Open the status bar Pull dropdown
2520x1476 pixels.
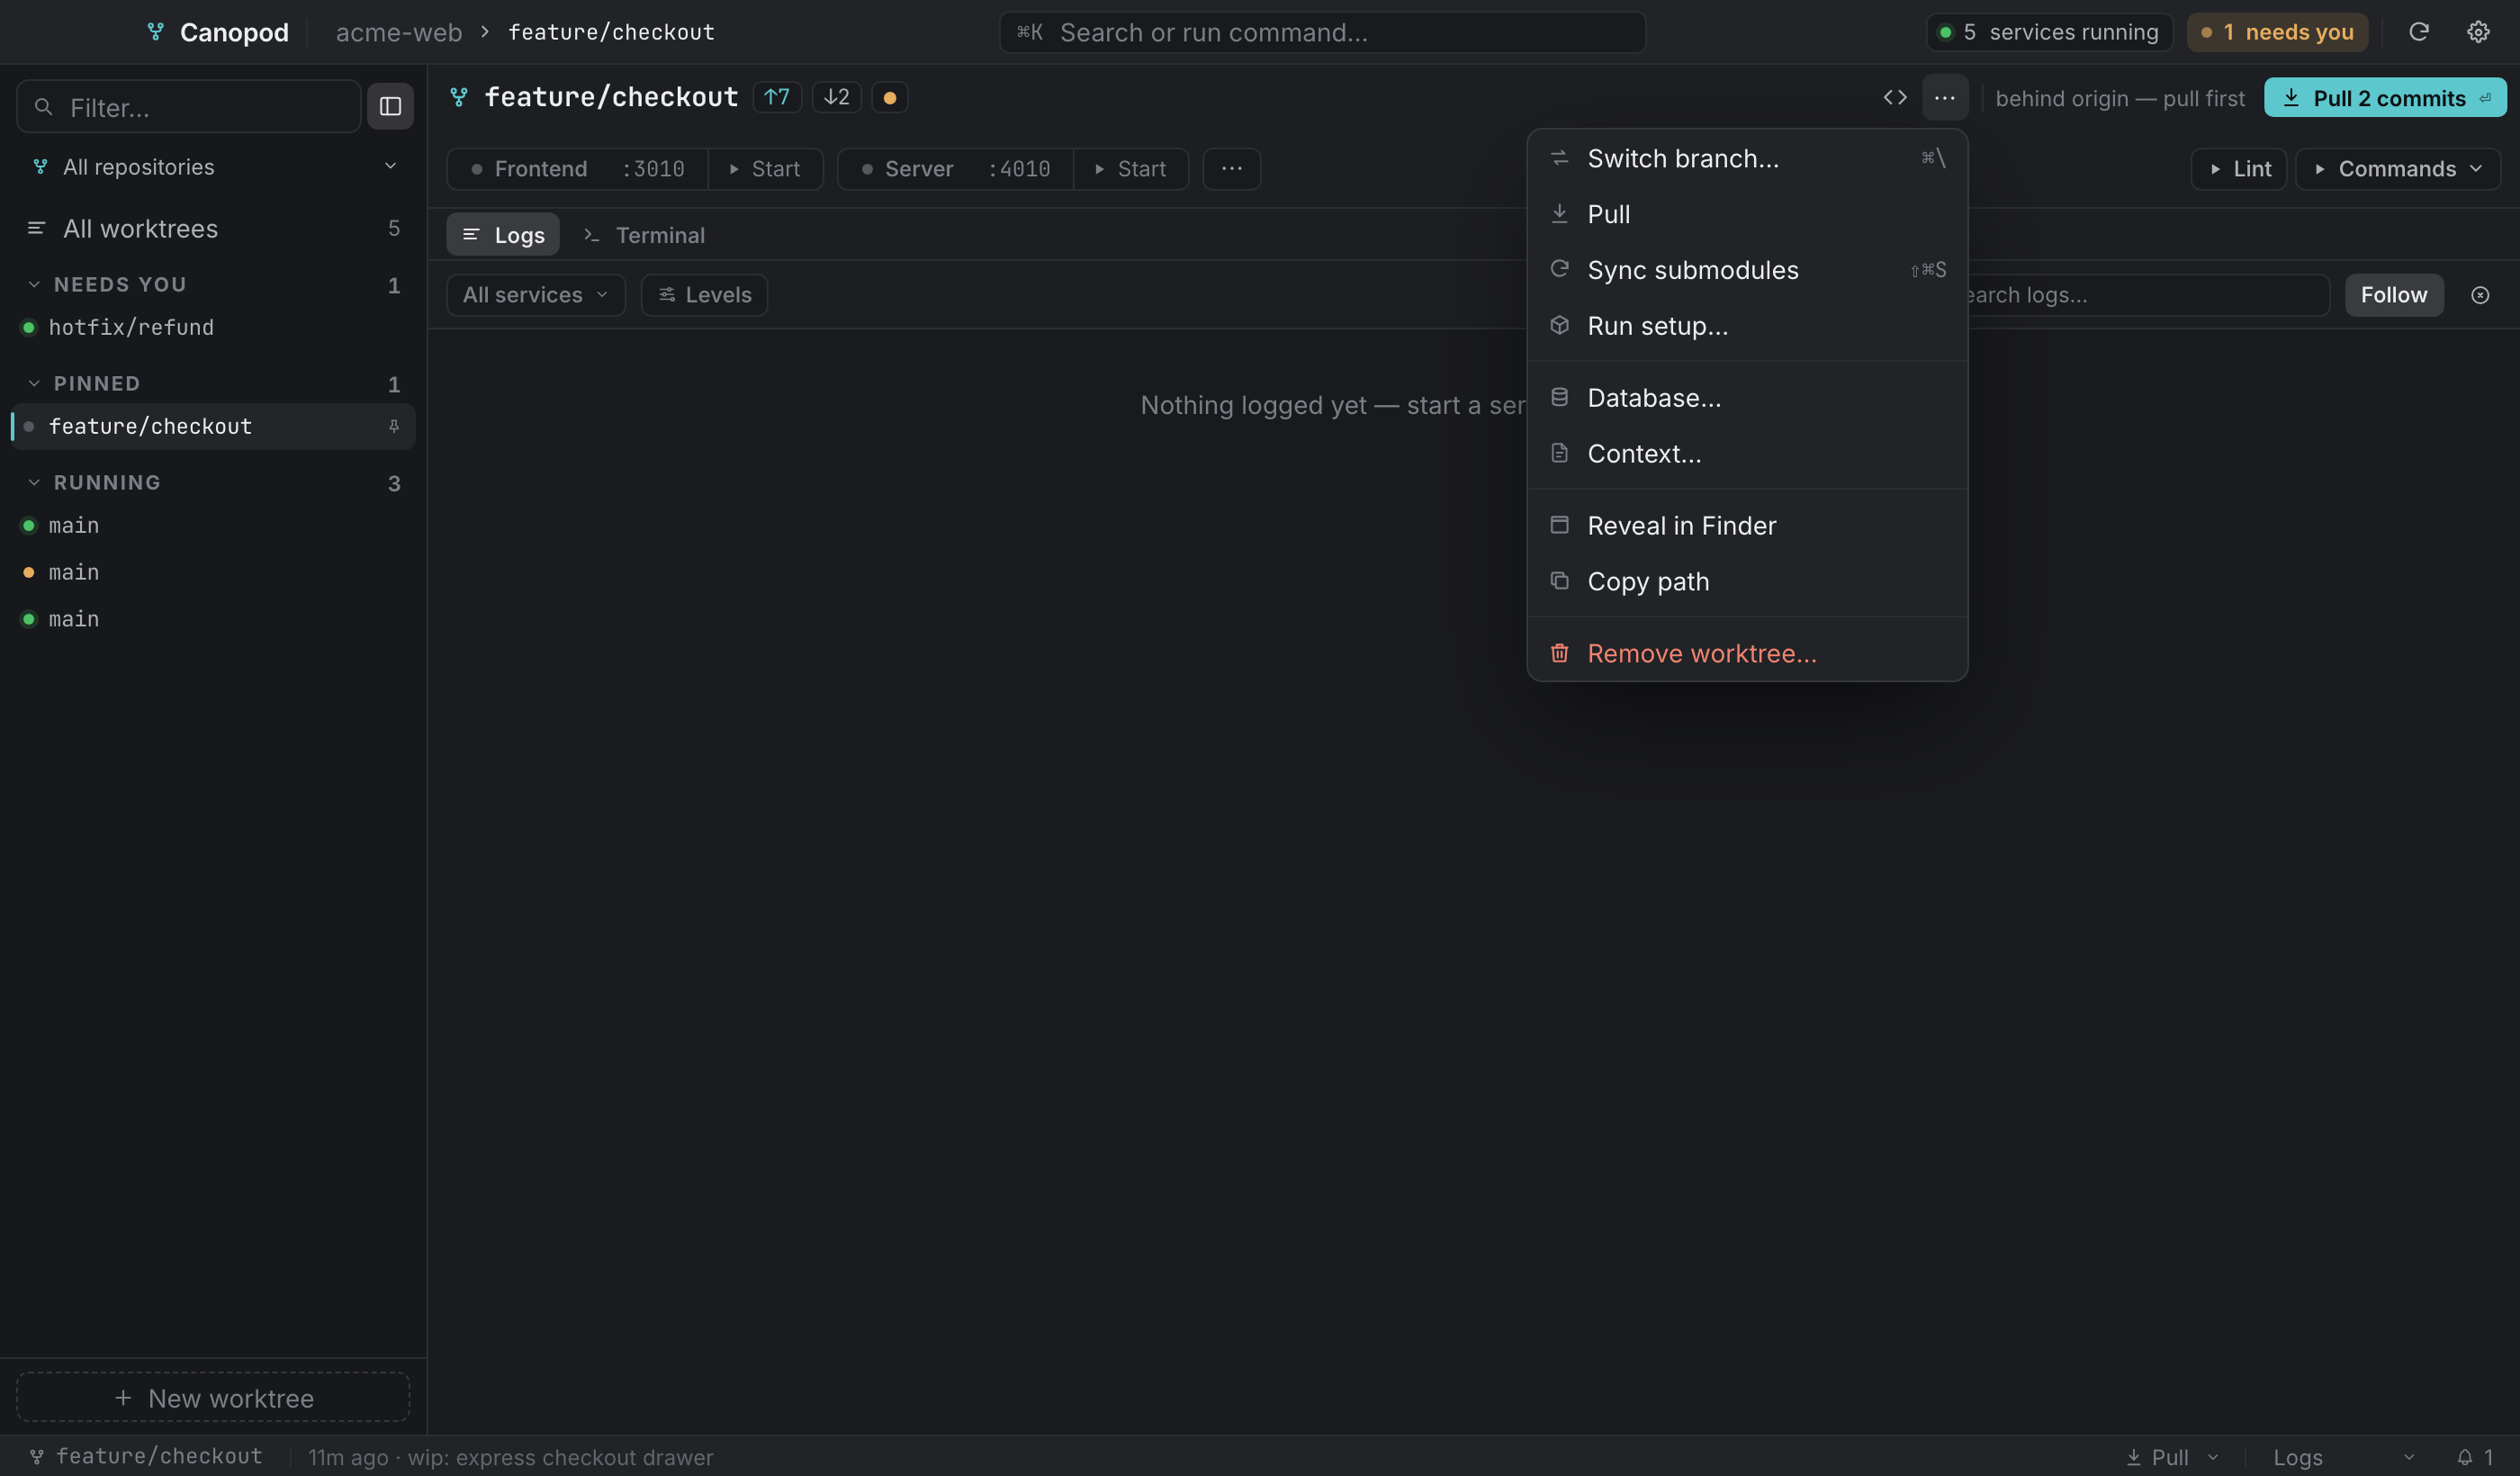pos(2172,1457)
